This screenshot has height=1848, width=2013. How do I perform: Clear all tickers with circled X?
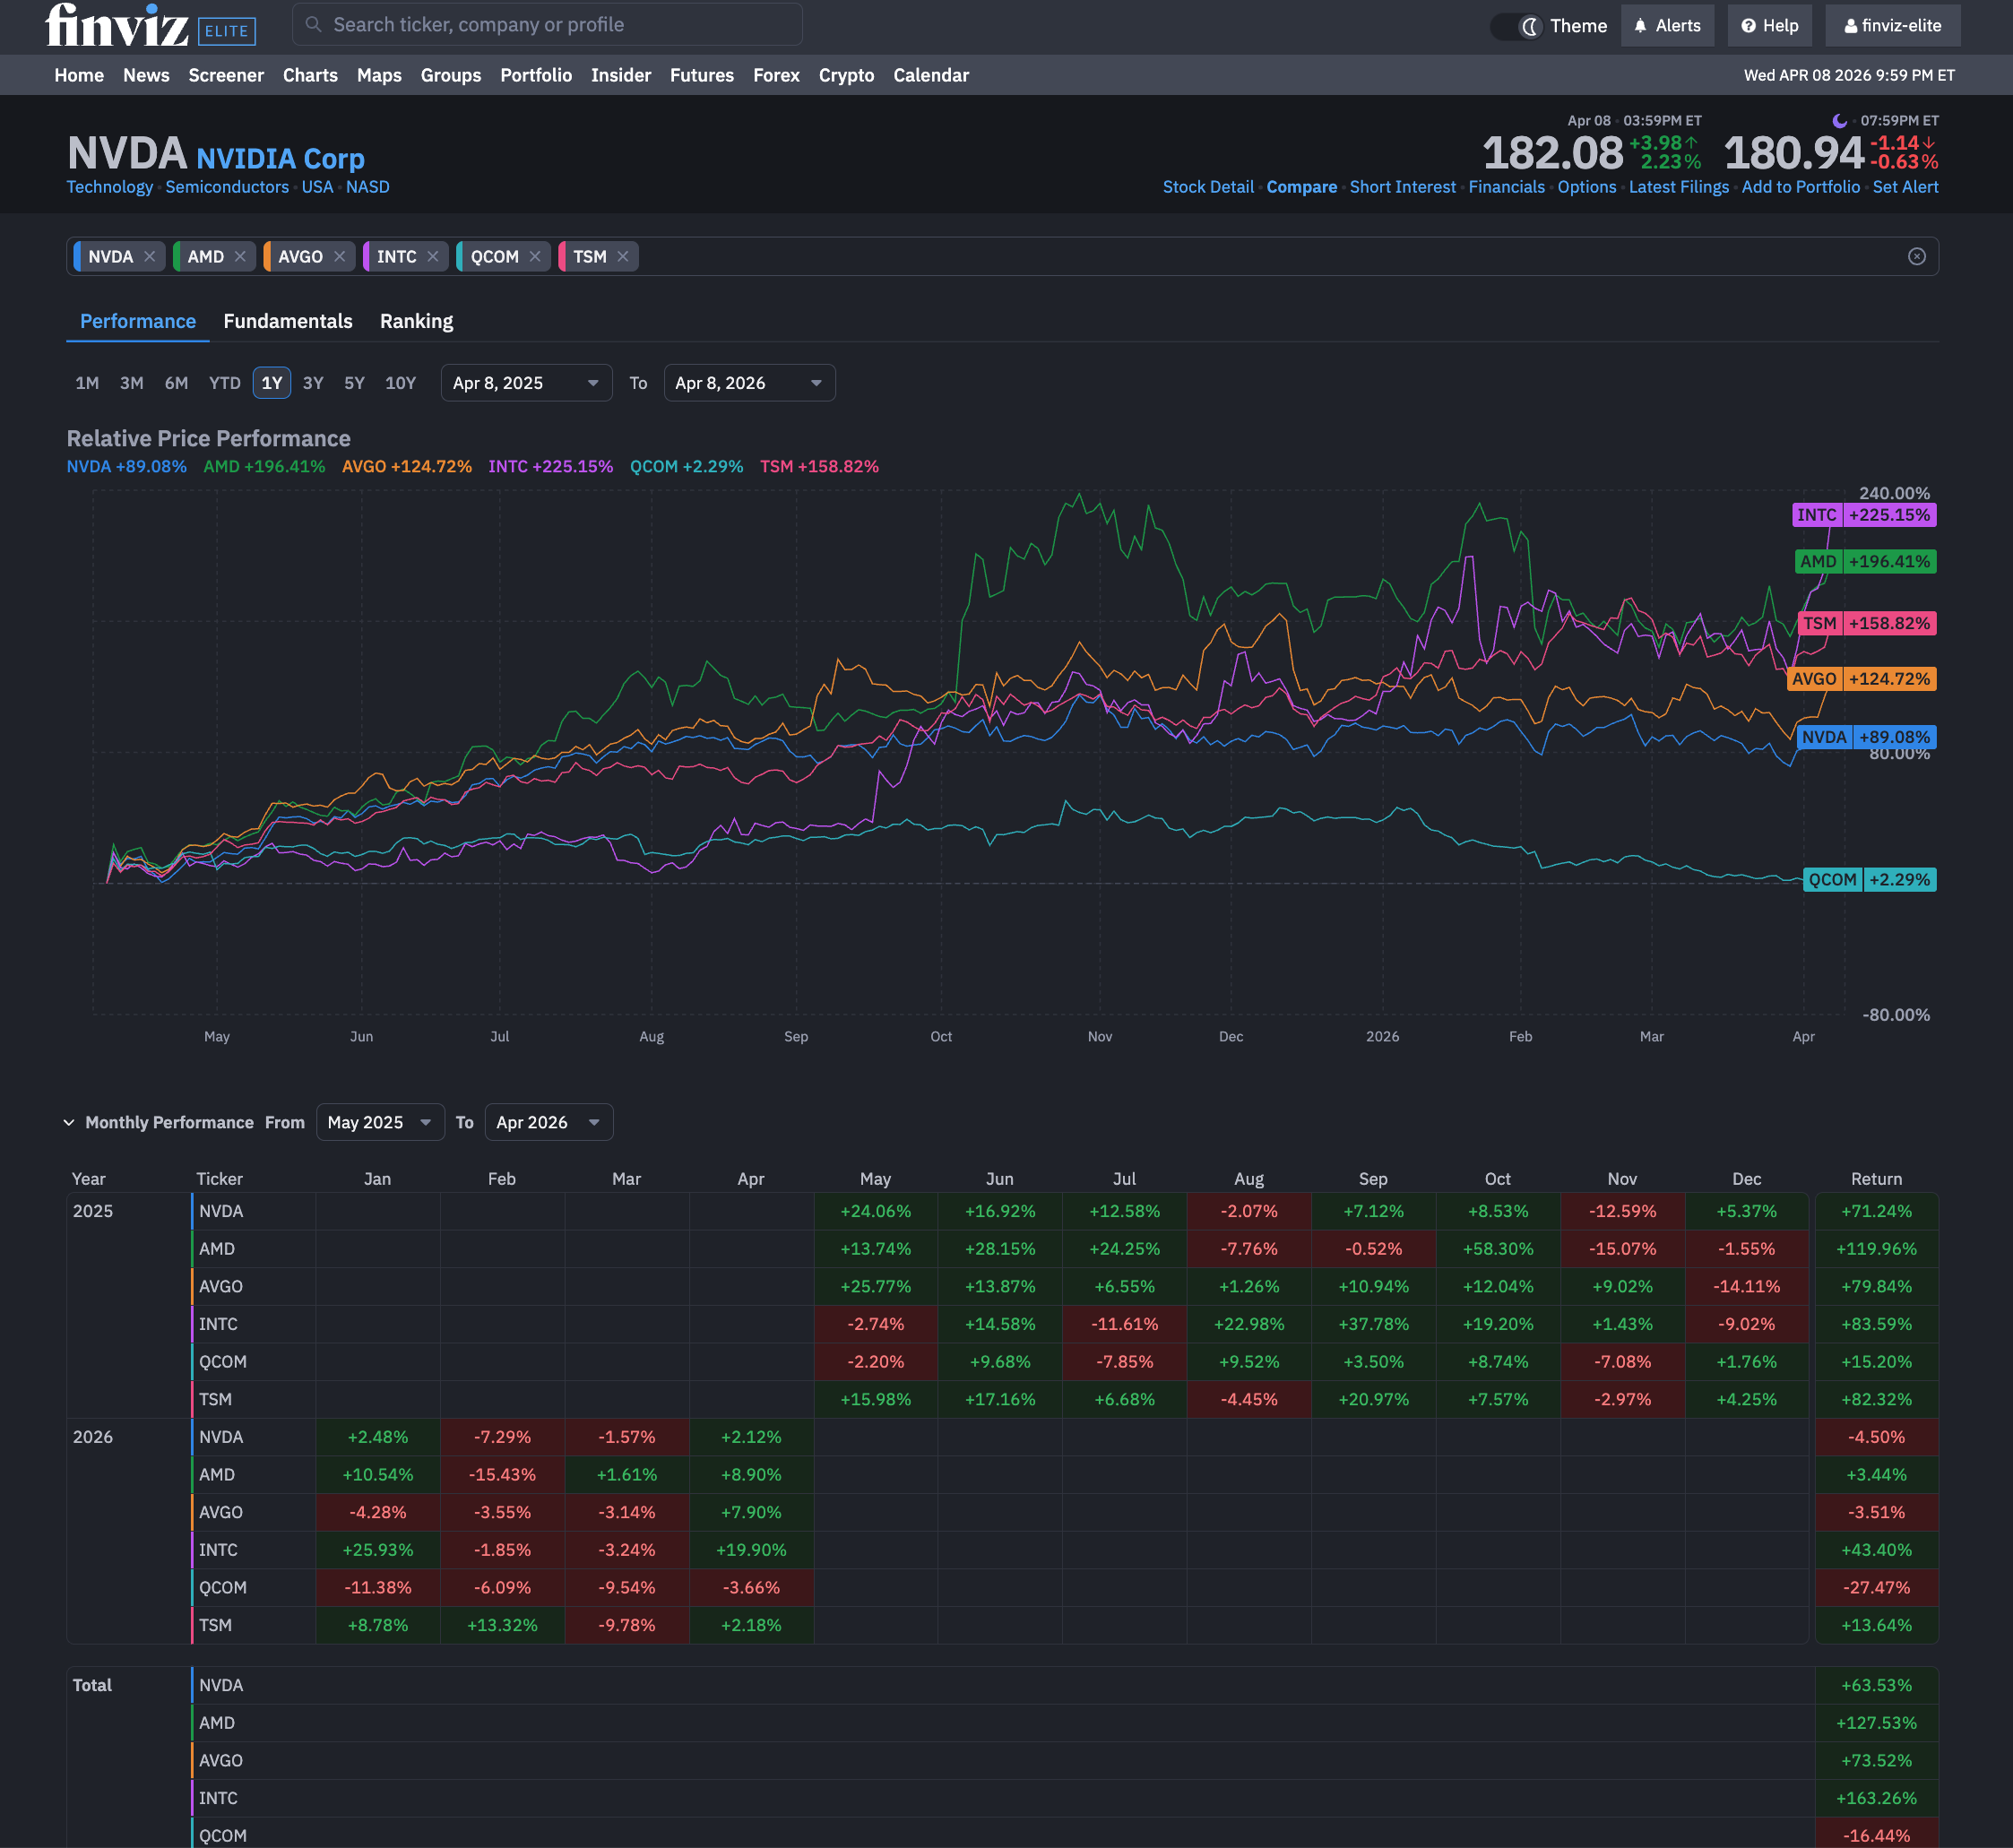[x=1916, y=257]
